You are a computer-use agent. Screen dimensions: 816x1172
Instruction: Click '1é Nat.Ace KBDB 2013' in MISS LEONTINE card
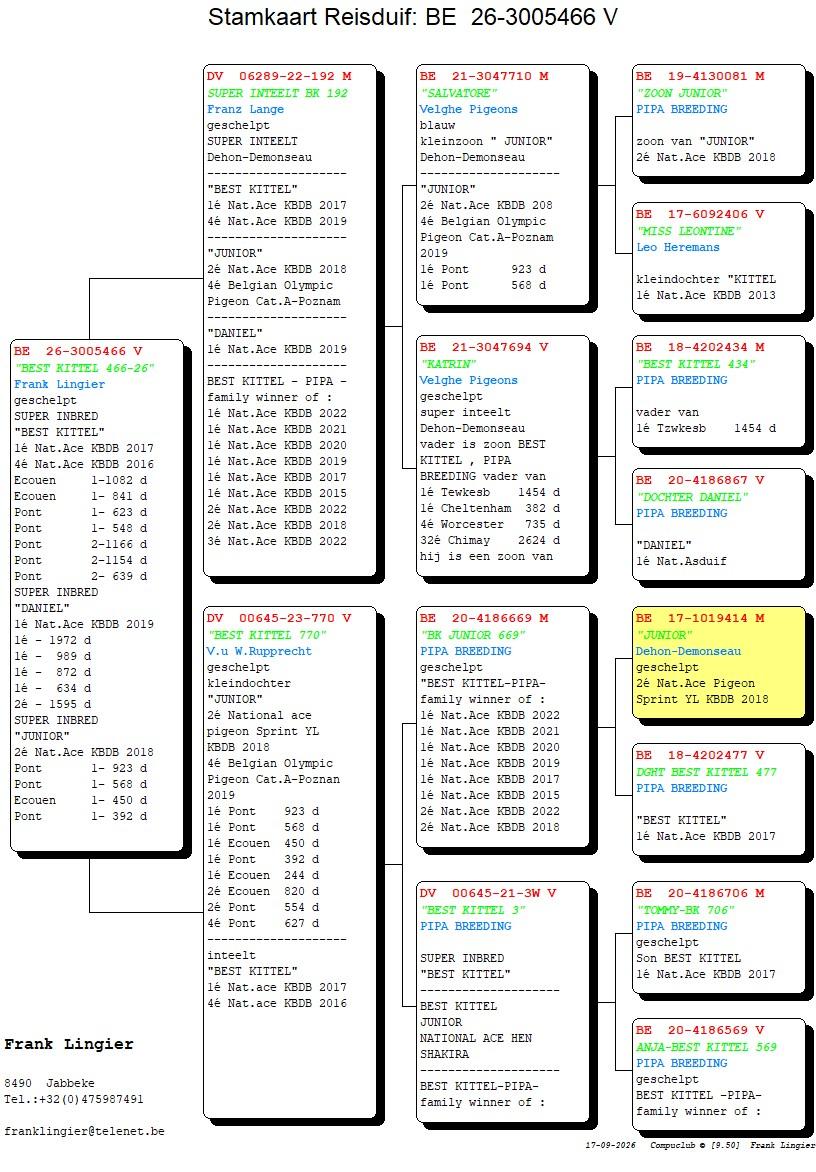click(x=706, y=295)
